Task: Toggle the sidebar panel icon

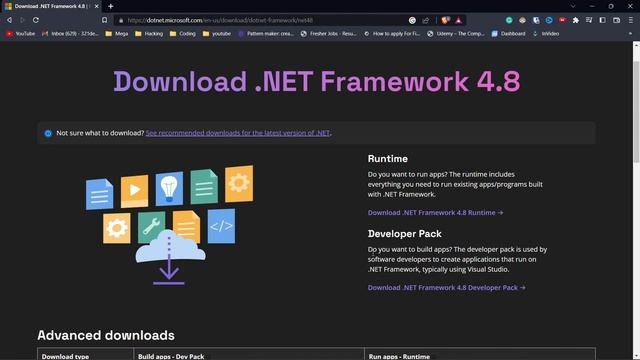Action: click(x=602, y=20)
